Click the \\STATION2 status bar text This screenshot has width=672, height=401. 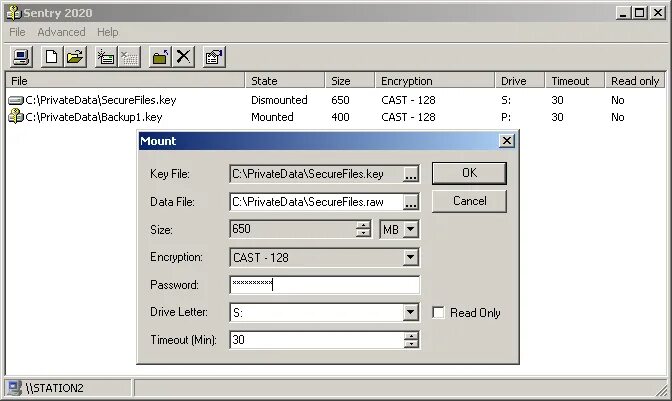point(54,388)
